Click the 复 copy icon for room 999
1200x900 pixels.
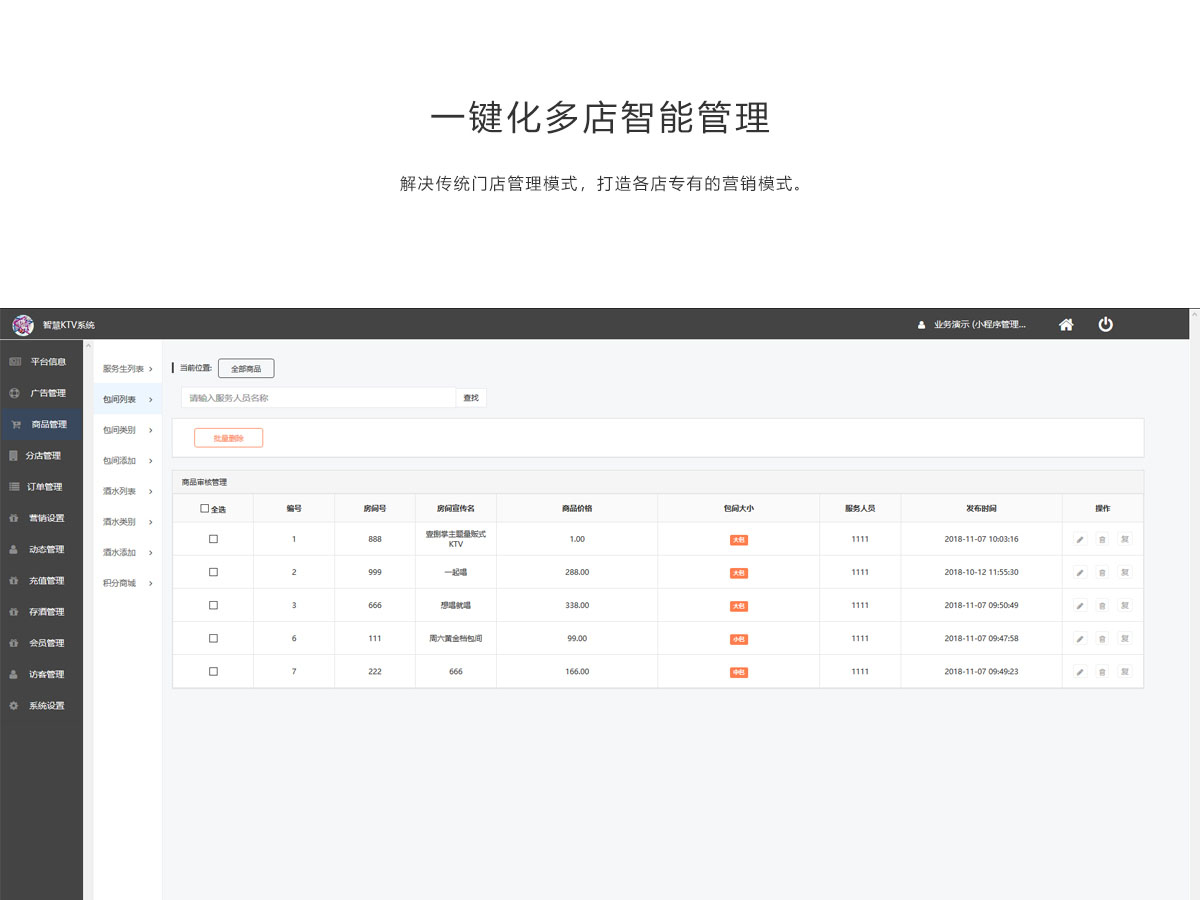(x=1125, y=572)
